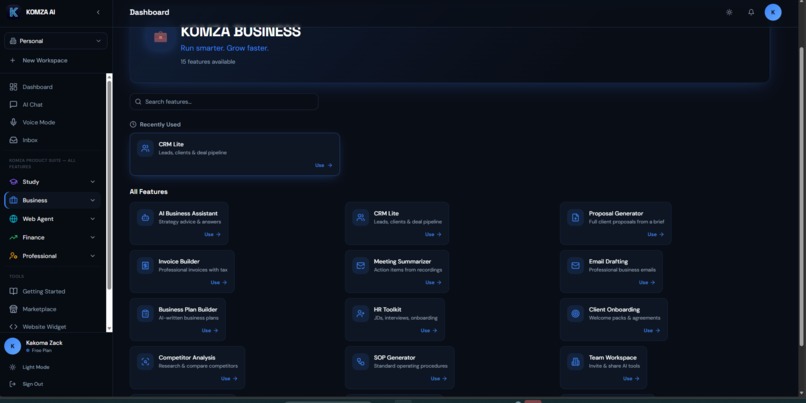Collapse the Business section chevron
Screen dimensions: 806x403
tap(93, 200)
